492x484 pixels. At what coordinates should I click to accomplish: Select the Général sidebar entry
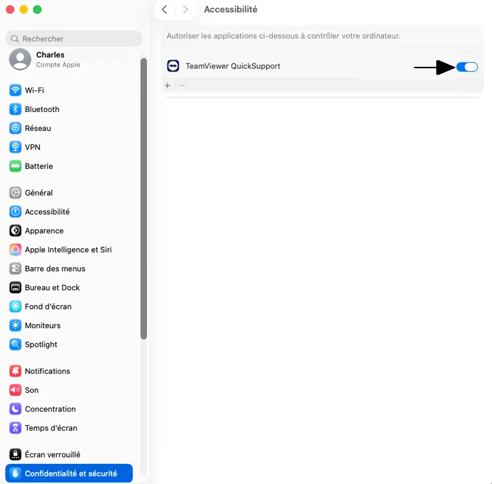tap(69, 193)
